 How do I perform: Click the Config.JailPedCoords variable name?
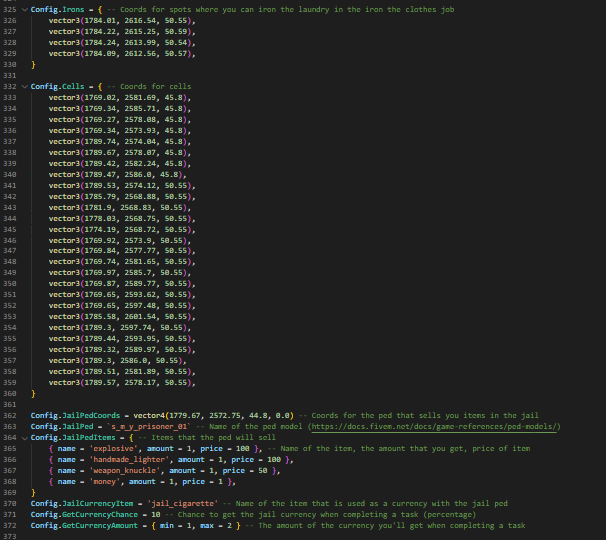tap(75, 416)
